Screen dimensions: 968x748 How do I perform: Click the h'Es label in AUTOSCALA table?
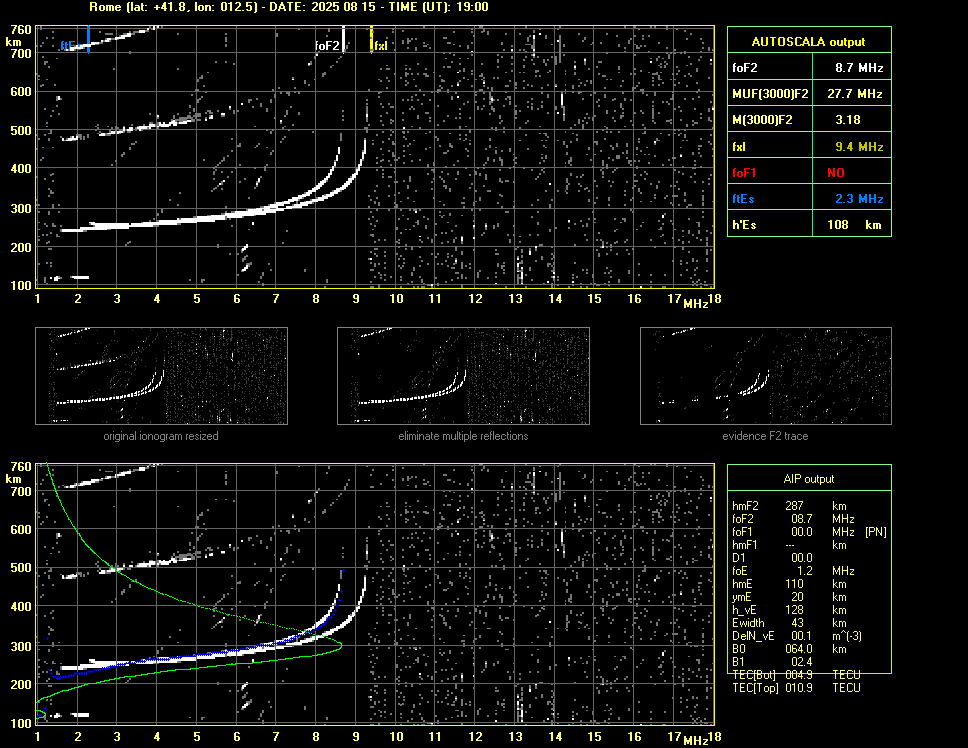pos(744,225)
